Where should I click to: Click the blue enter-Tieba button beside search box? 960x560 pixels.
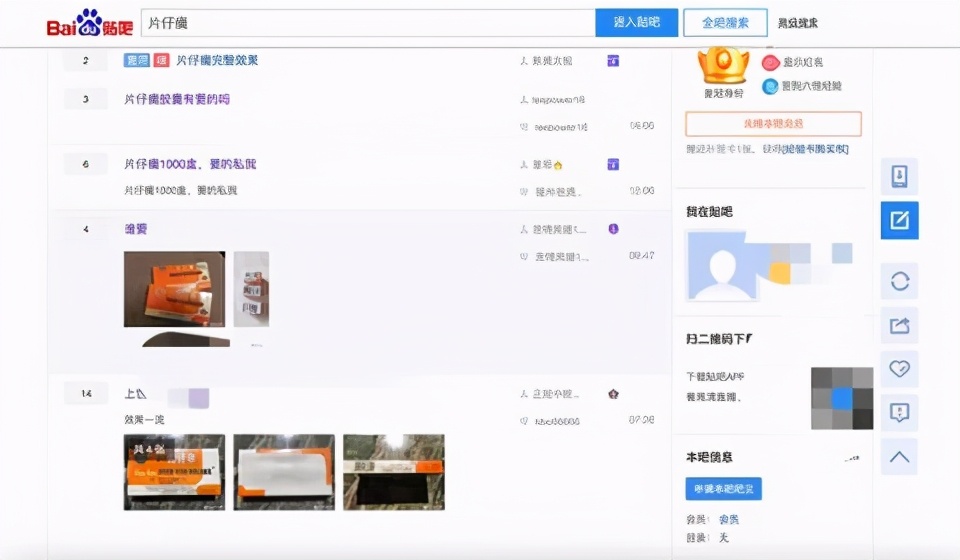(637, 23)
